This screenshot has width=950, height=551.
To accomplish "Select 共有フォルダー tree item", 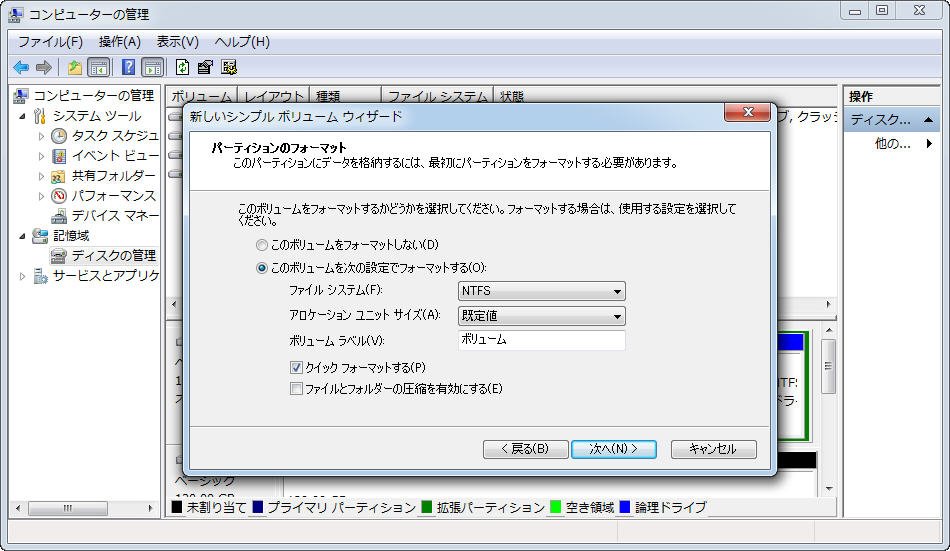I will click(114, 175).
